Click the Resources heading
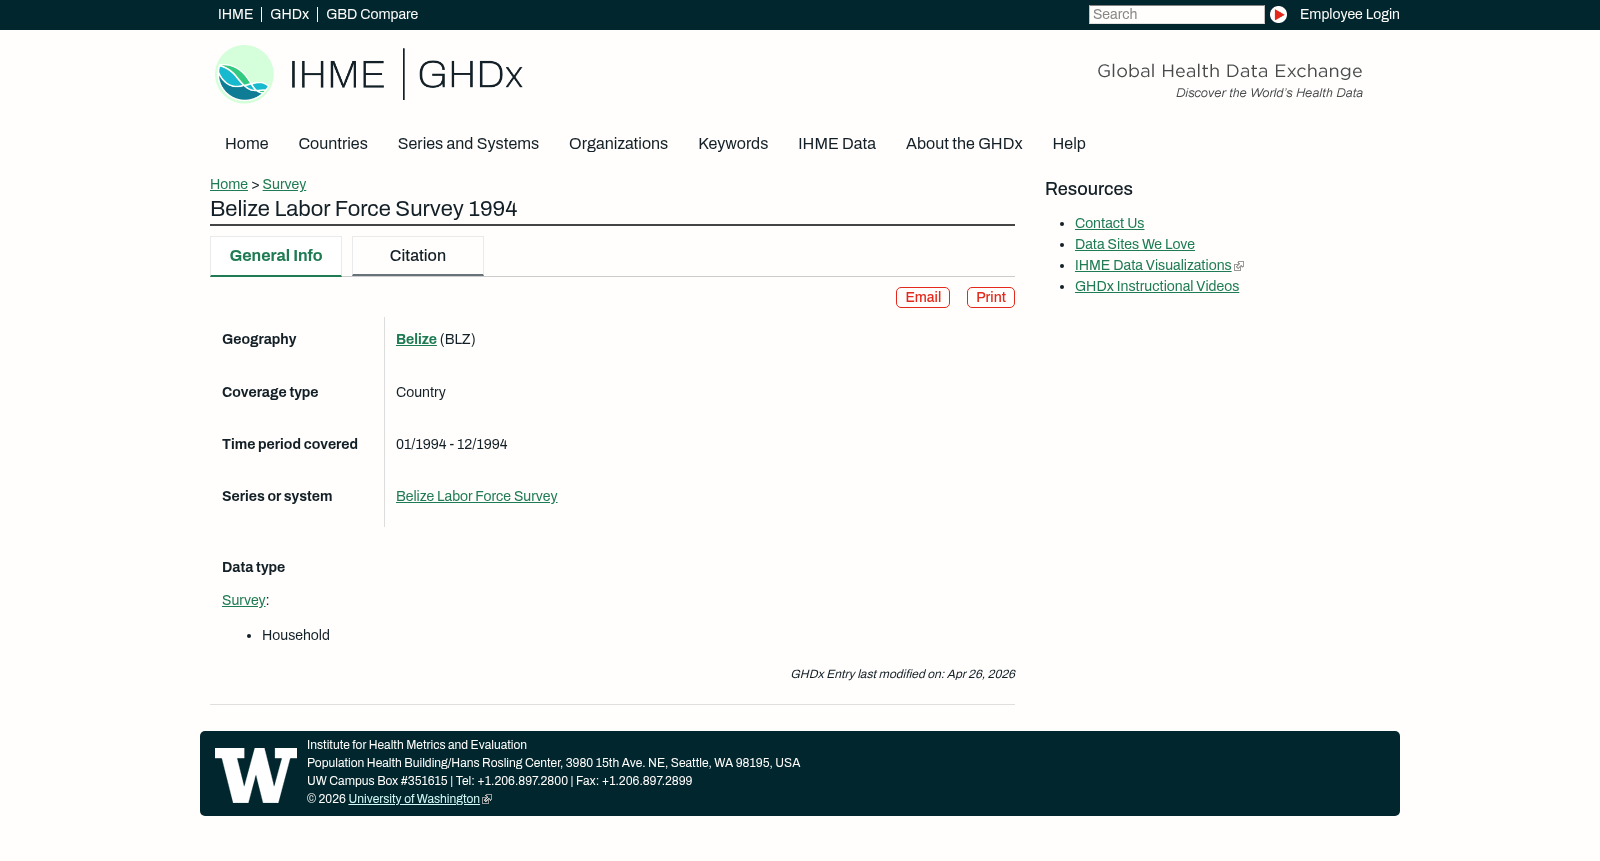This screenshot has width=1600, height=861. (1089, 189)
